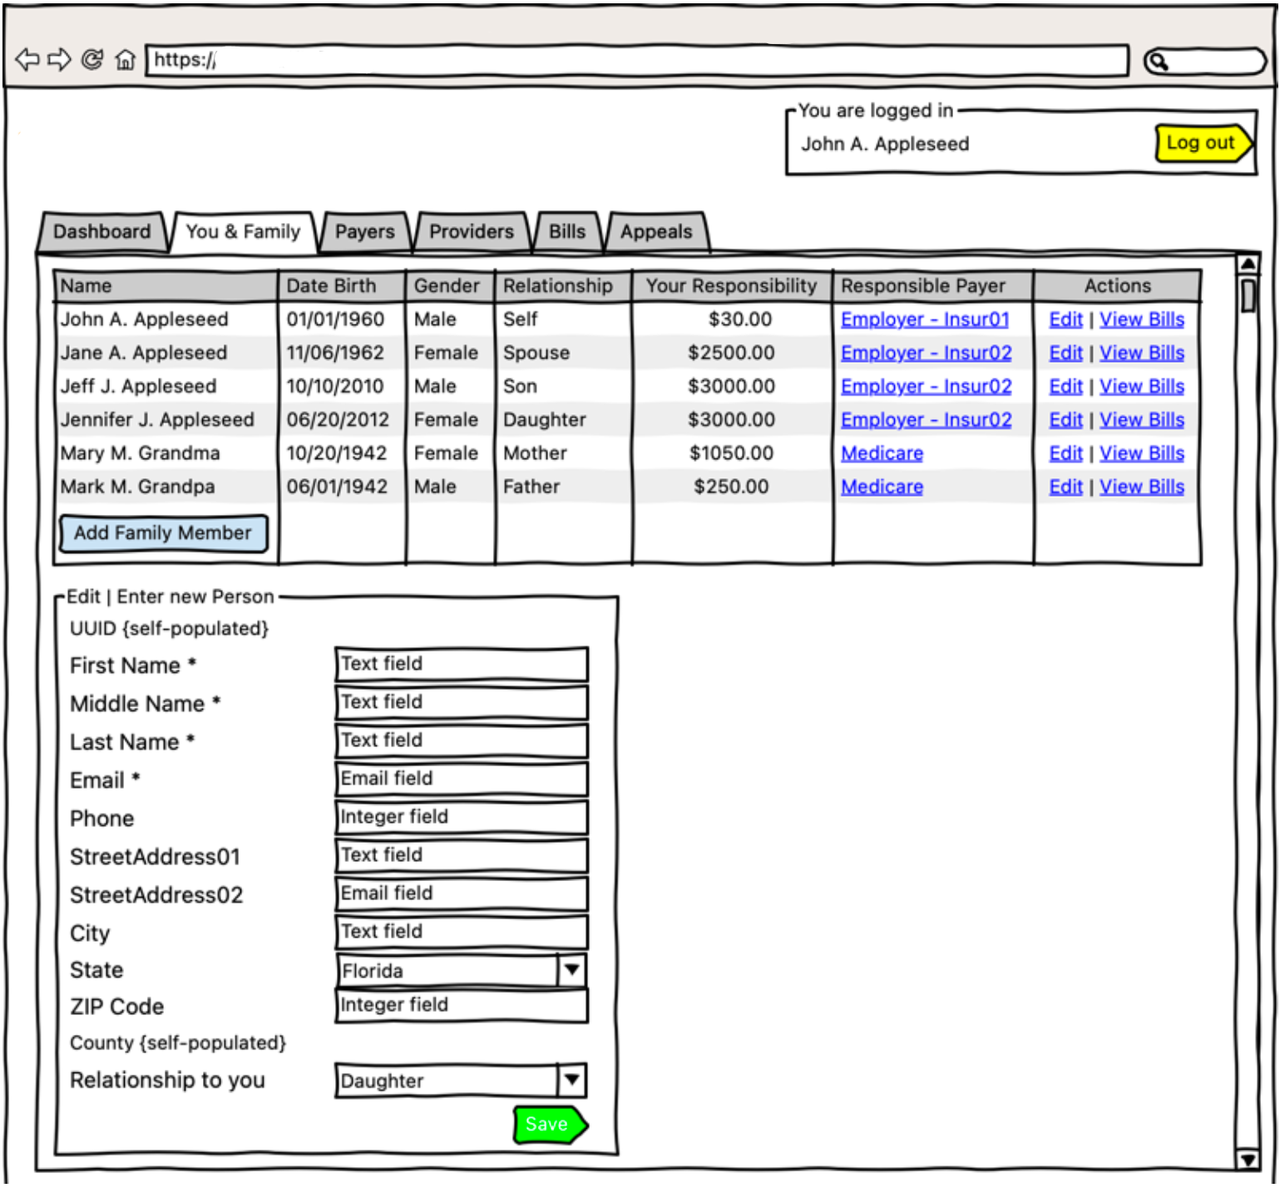Open the State dropdown showing Florida
The height and width of the screenshot is (1188, 1280).
click(x=571, y=970)
